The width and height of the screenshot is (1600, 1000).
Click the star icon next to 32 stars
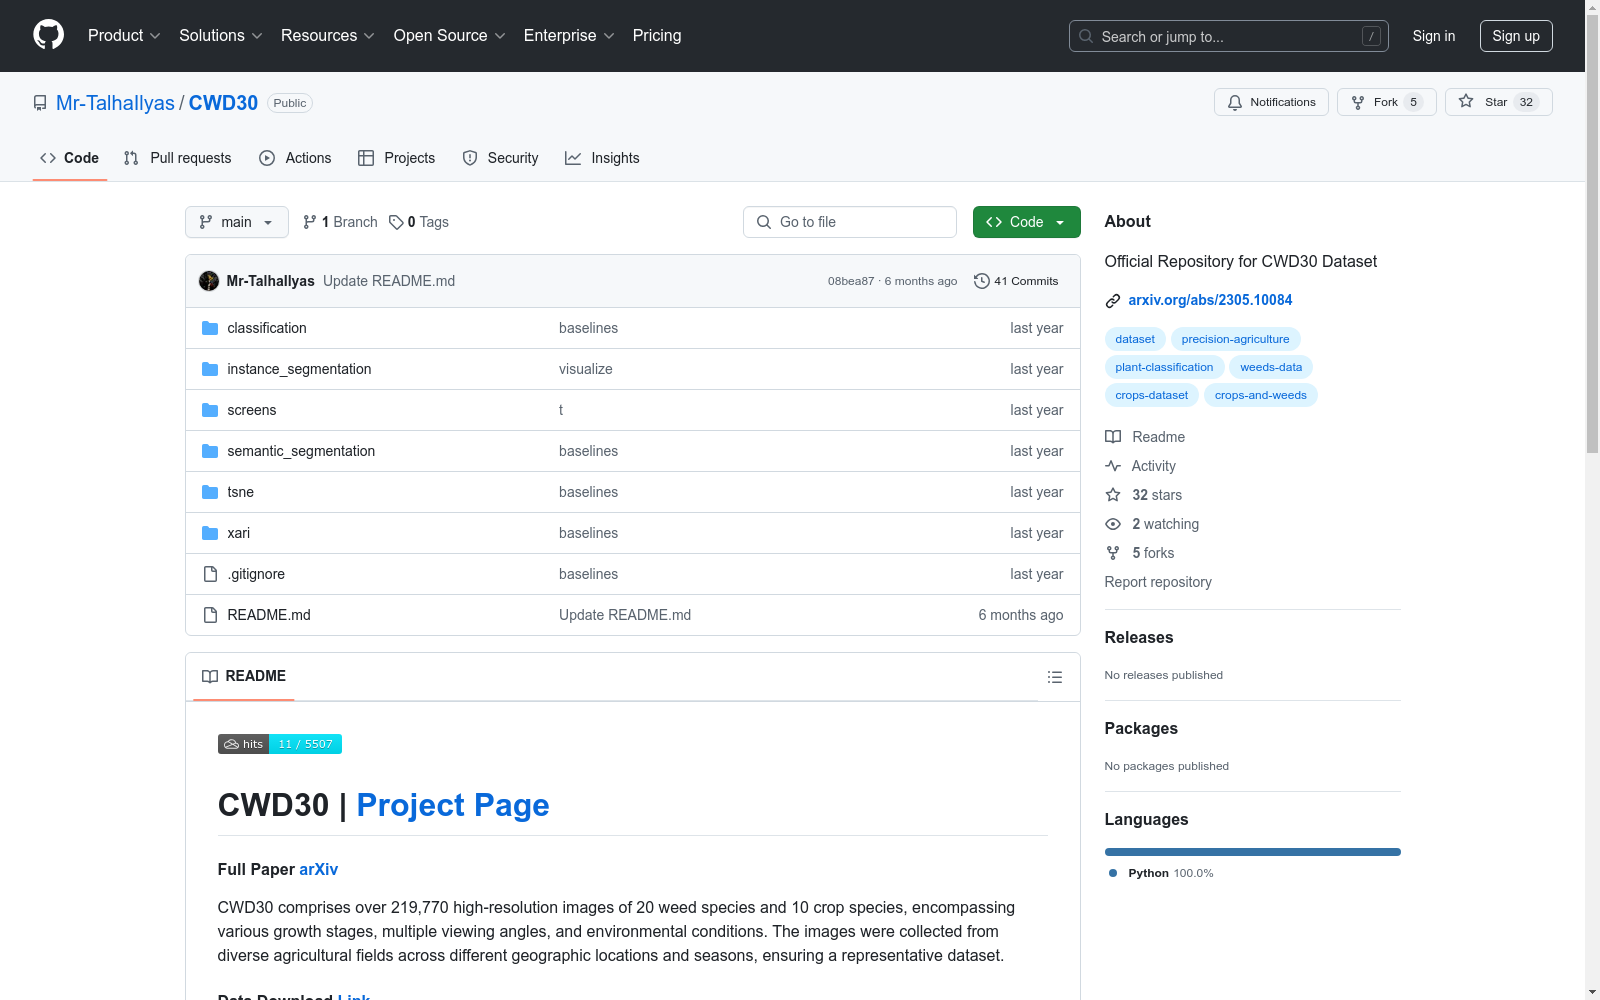[1113, 495]
